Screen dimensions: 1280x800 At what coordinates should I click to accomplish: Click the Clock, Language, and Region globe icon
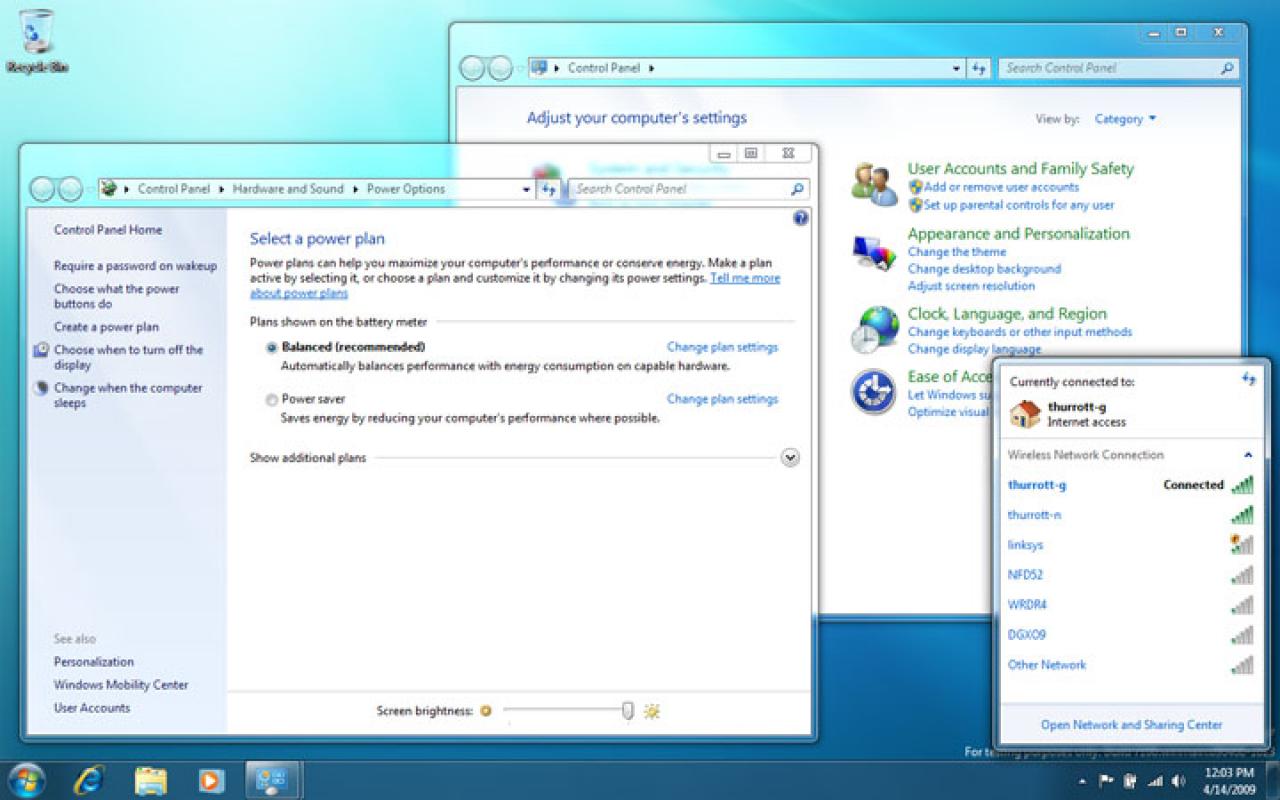pyautogui.click(x=874, y=330)
